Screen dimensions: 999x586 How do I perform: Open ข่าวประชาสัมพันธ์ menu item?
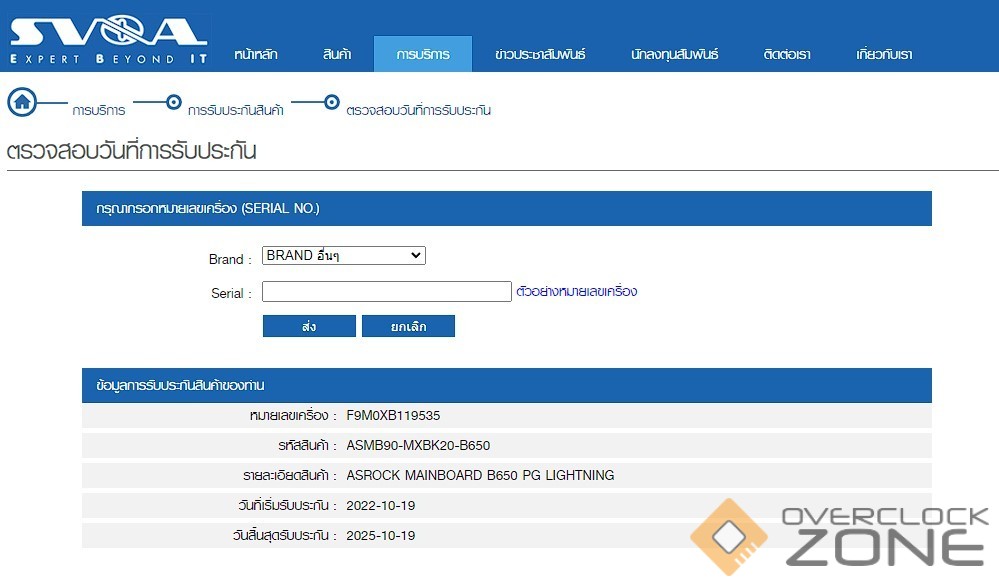[x=540, y=54]
